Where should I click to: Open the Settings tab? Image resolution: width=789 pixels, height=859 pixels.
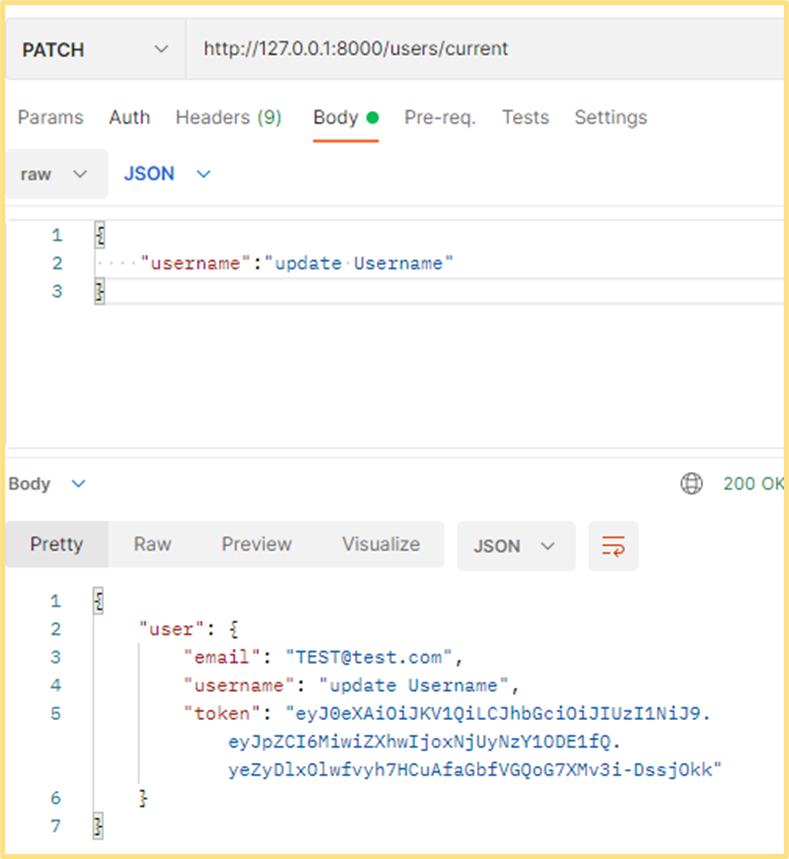610,117
